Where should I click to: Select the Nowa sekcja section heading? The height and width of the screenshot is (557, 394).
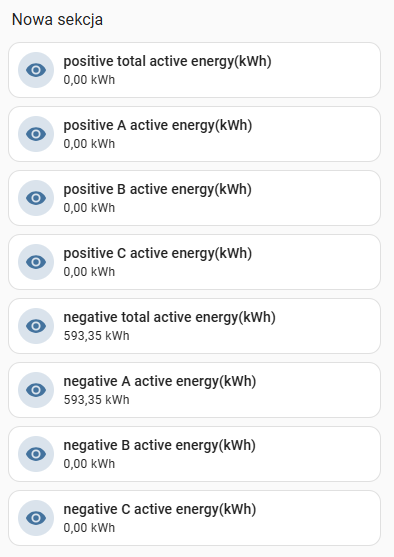[57, 20]
